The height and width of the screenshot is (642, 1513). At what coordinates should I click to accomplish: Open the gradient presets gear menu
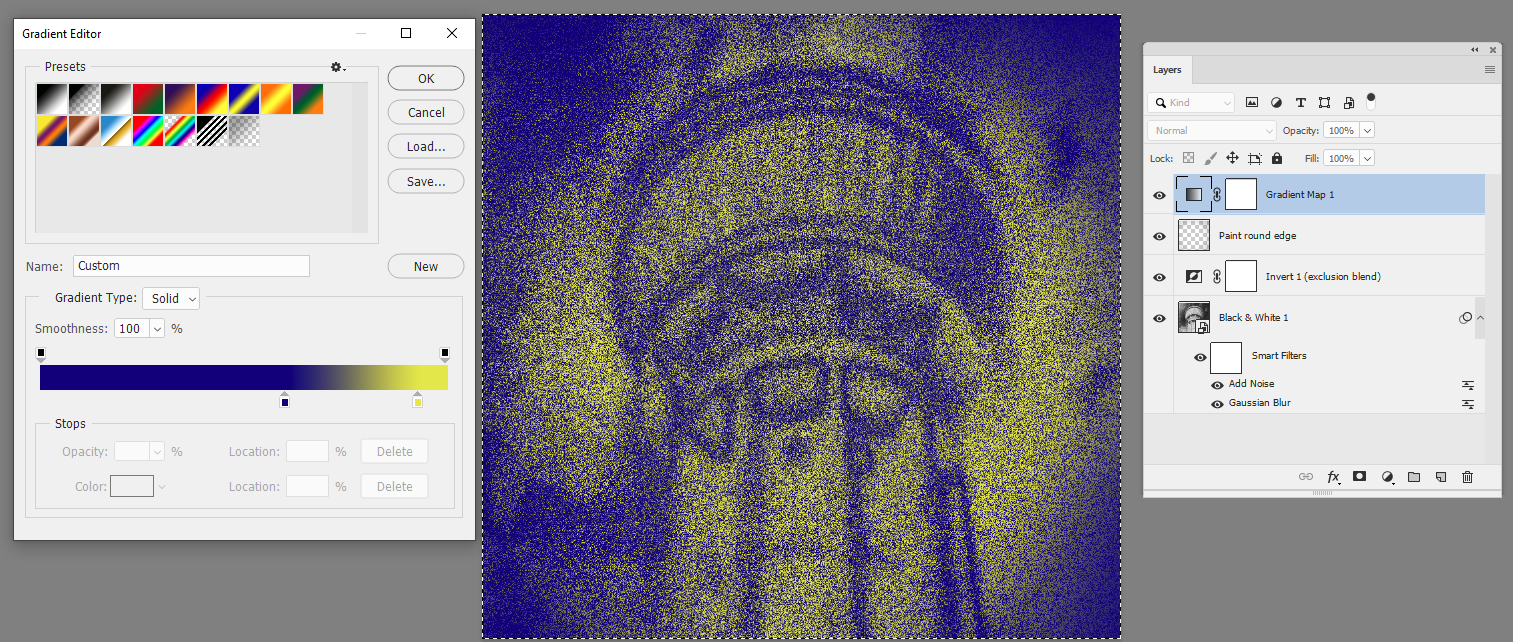337,67
